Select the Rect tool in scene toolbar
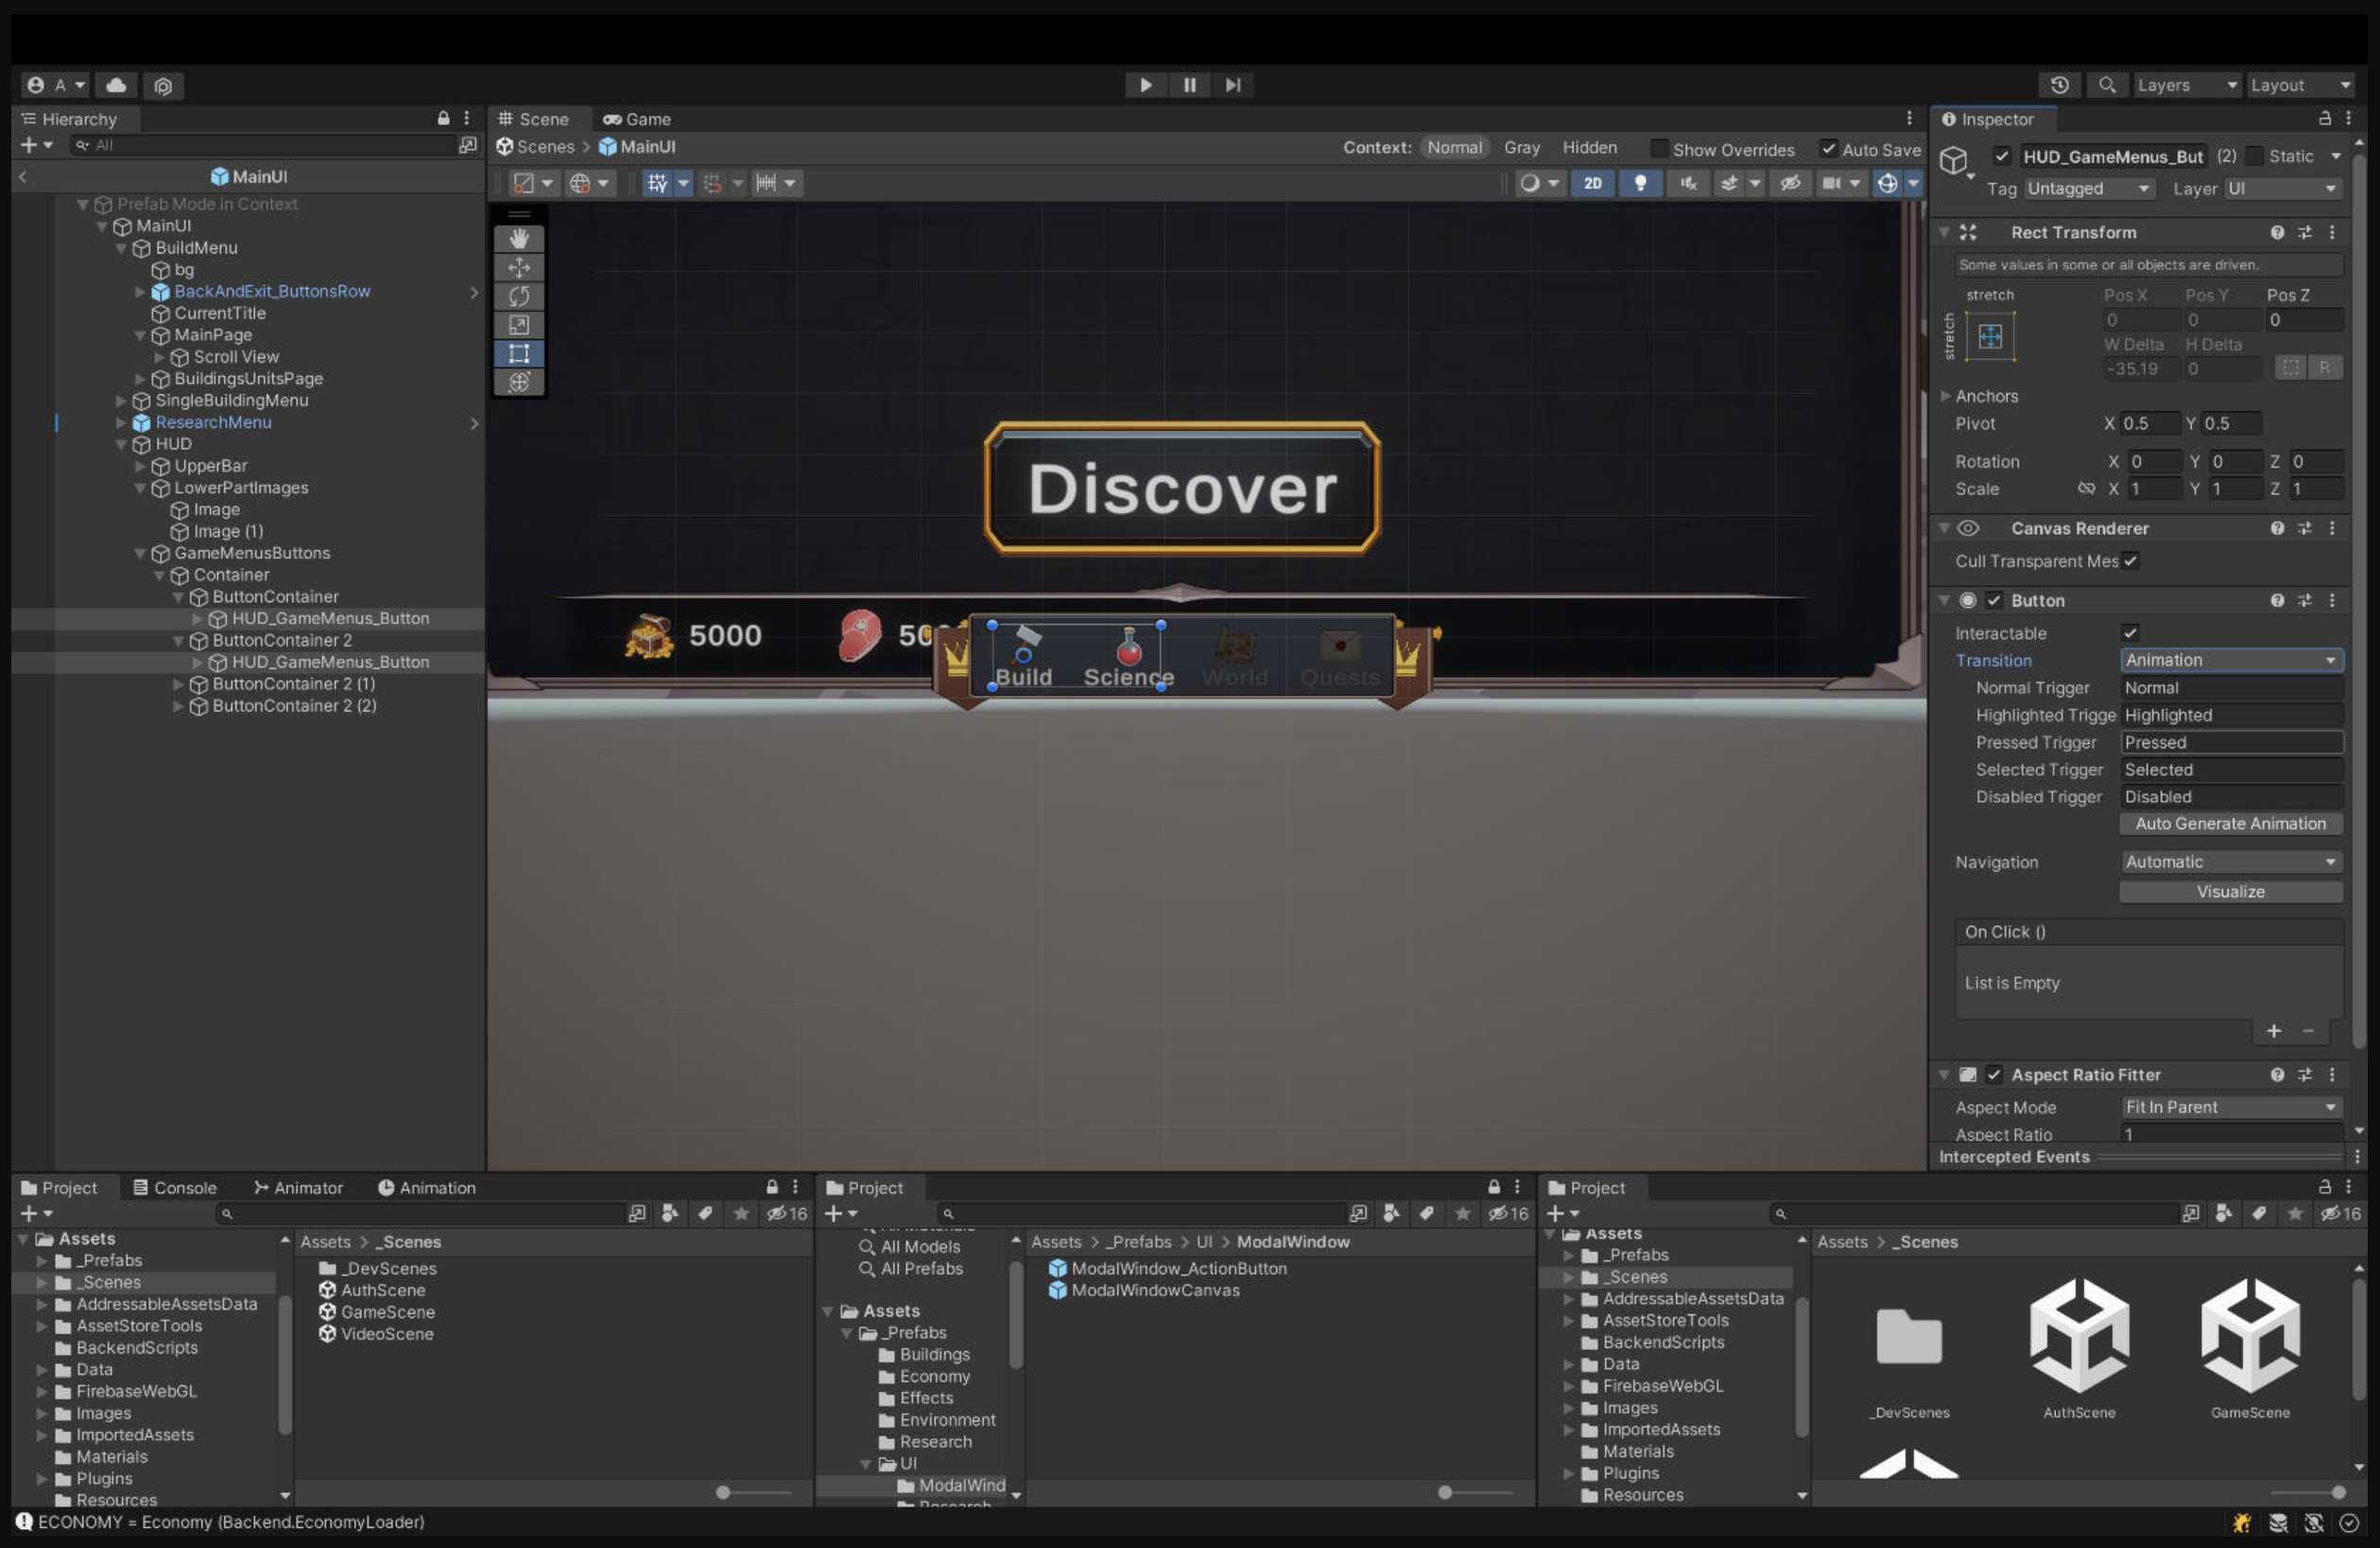This screenshot has width=2380, height=1548. (x=518, y=354)
